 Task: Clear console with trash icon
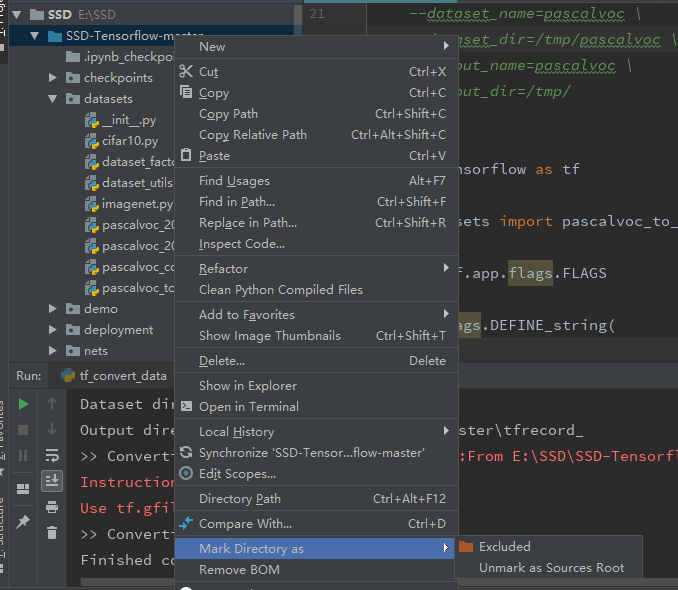point(52,532)
